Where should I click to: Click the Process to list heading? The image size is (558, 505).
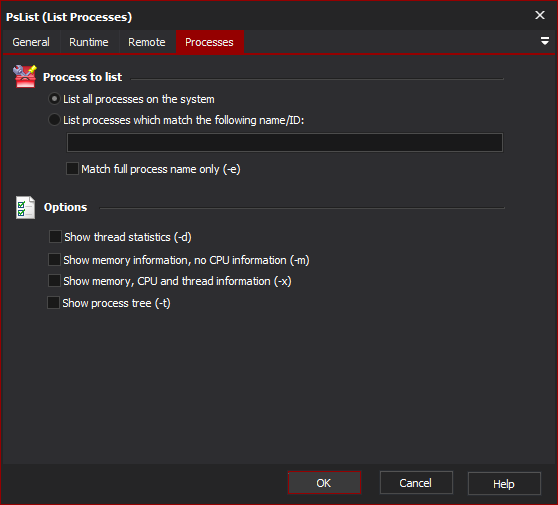coord(83,77)
